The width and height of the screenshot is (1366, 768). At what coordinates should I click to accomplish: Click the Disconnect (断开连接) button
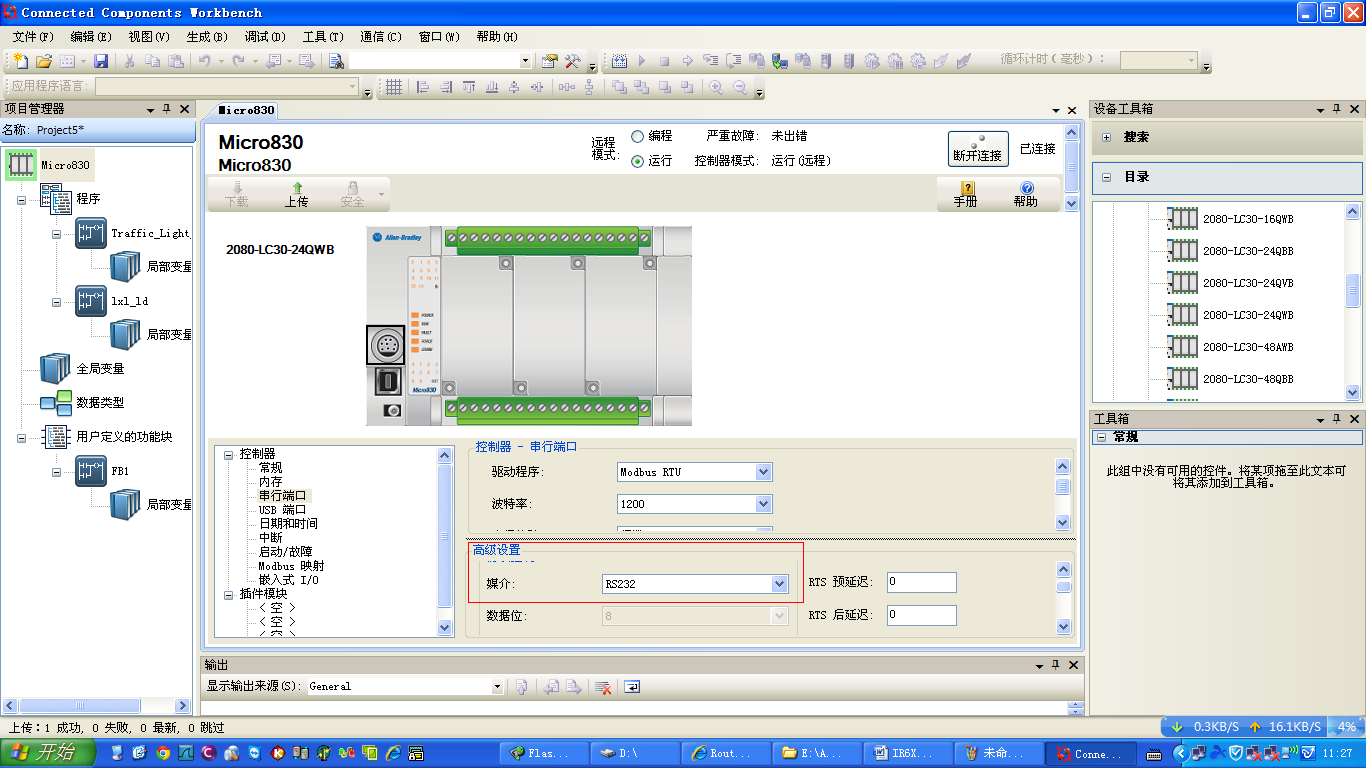point(977,149)
